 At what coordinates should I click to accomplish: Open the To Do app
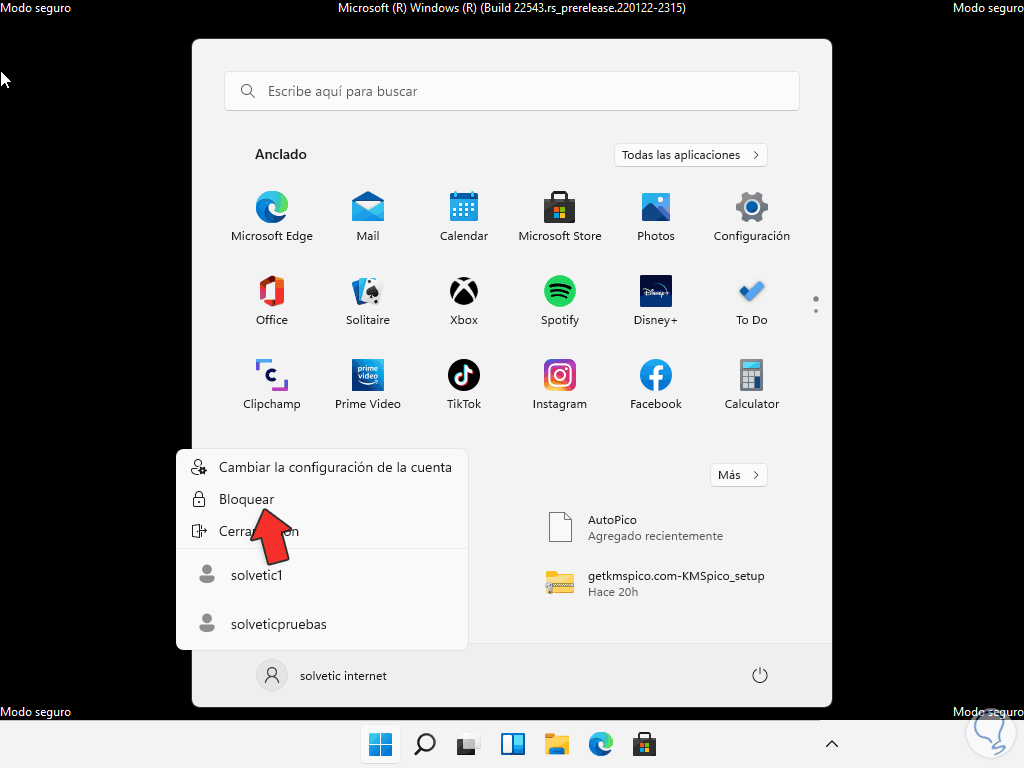(x=752, y=300)
